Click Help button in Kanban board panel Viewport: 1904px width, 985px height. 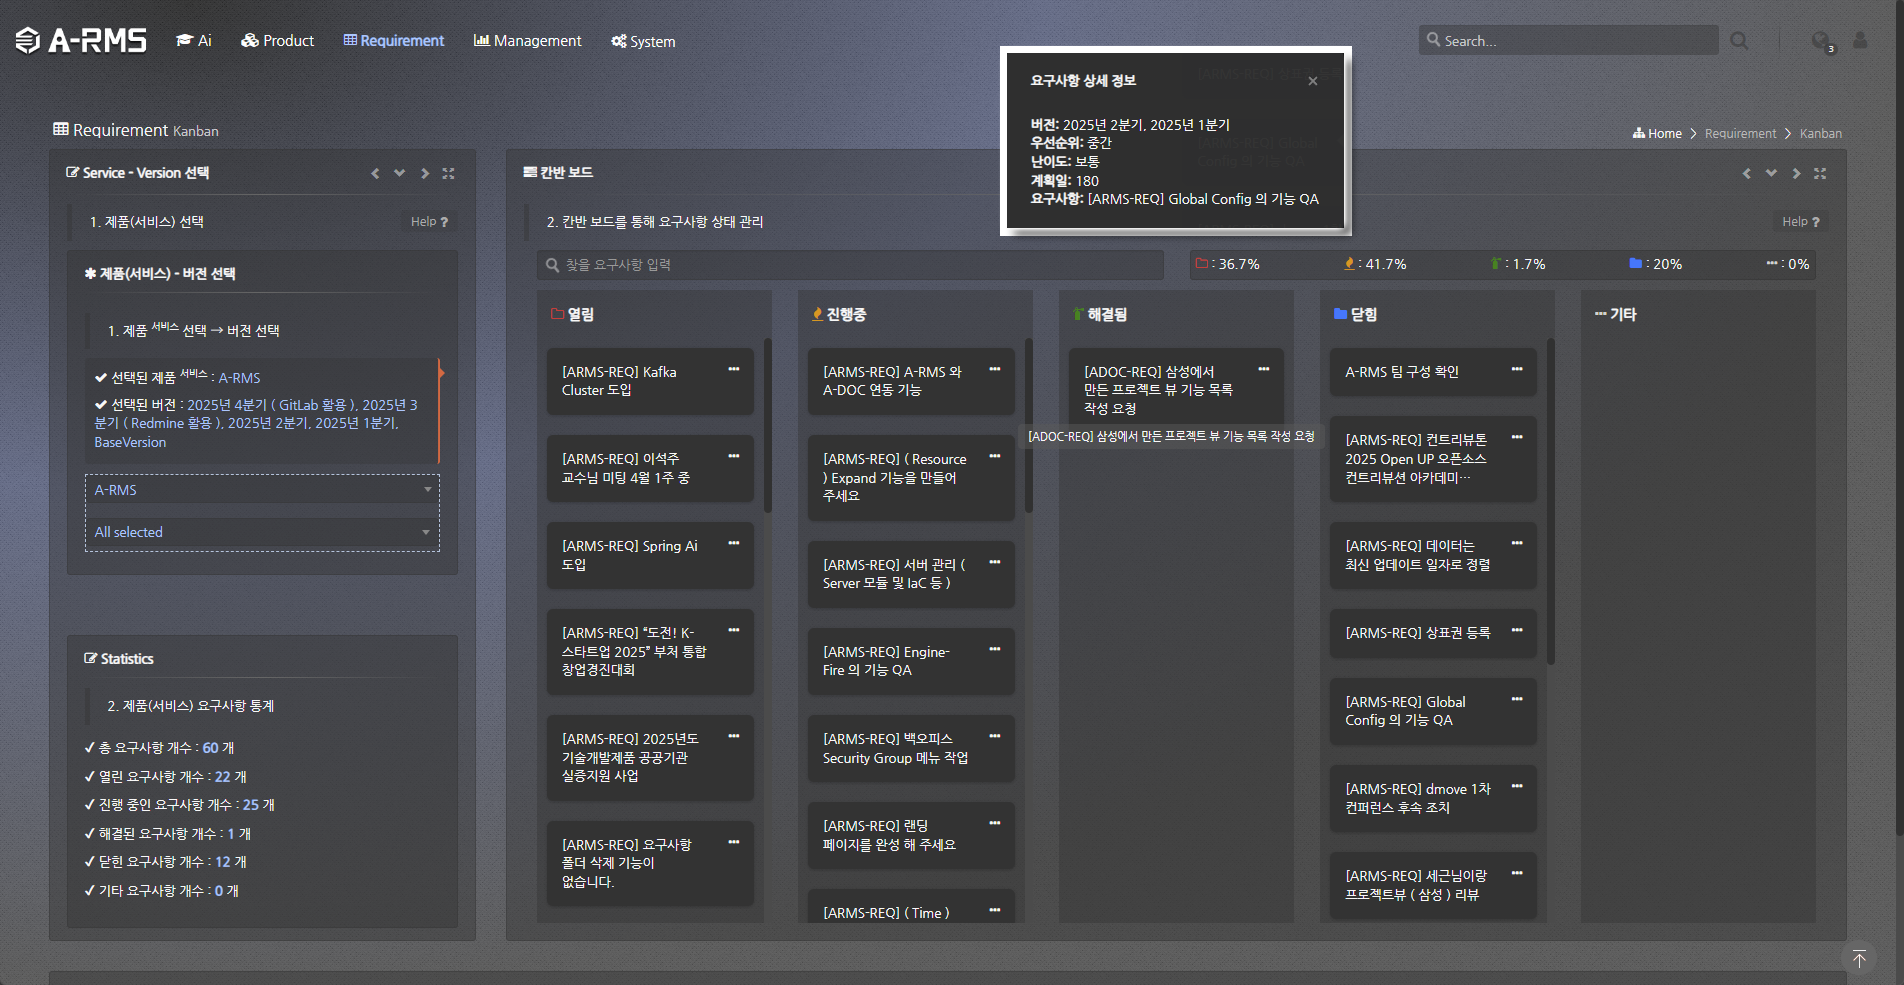tap(1800, 222)
